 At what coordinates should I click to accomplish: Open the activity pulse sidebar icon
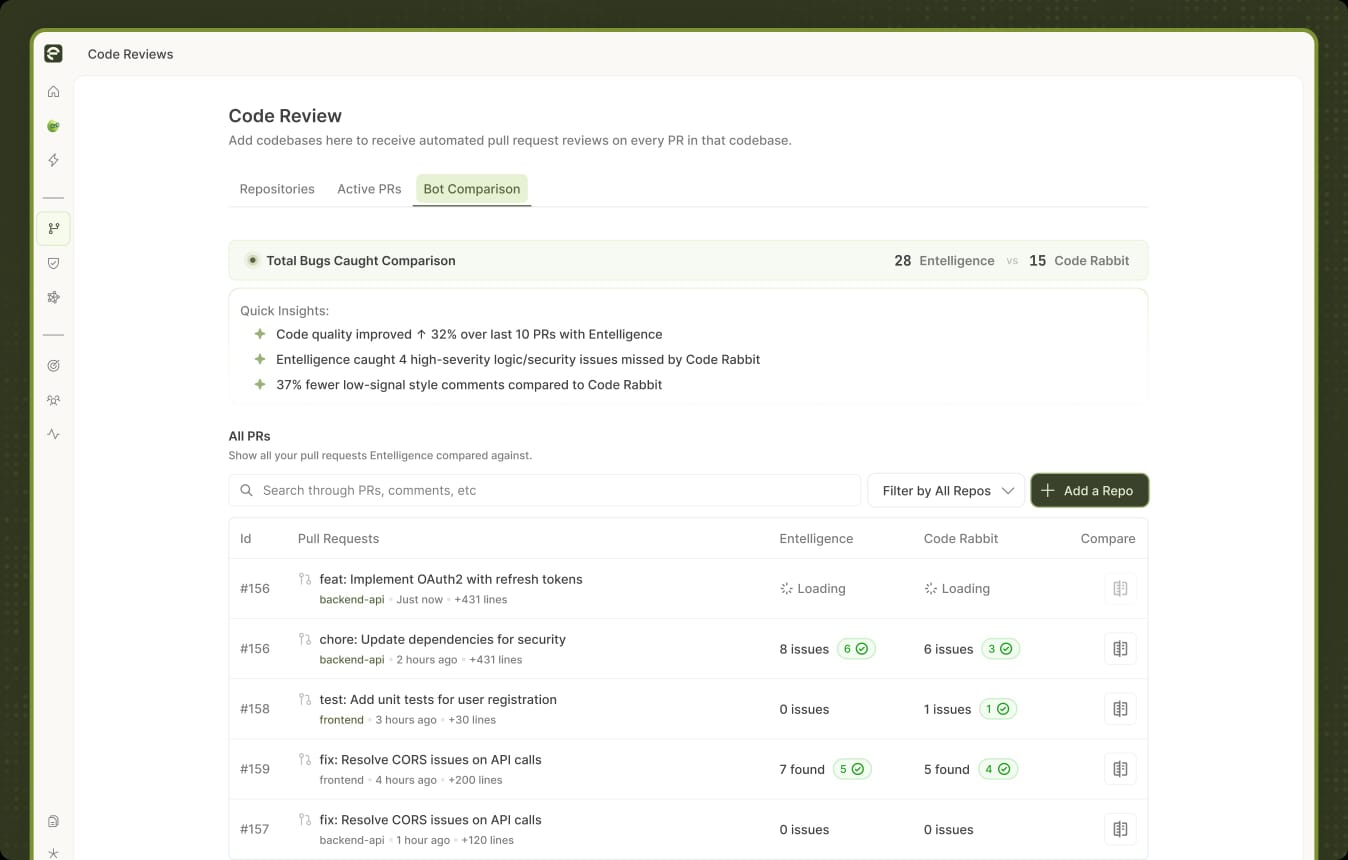[54, 434]
